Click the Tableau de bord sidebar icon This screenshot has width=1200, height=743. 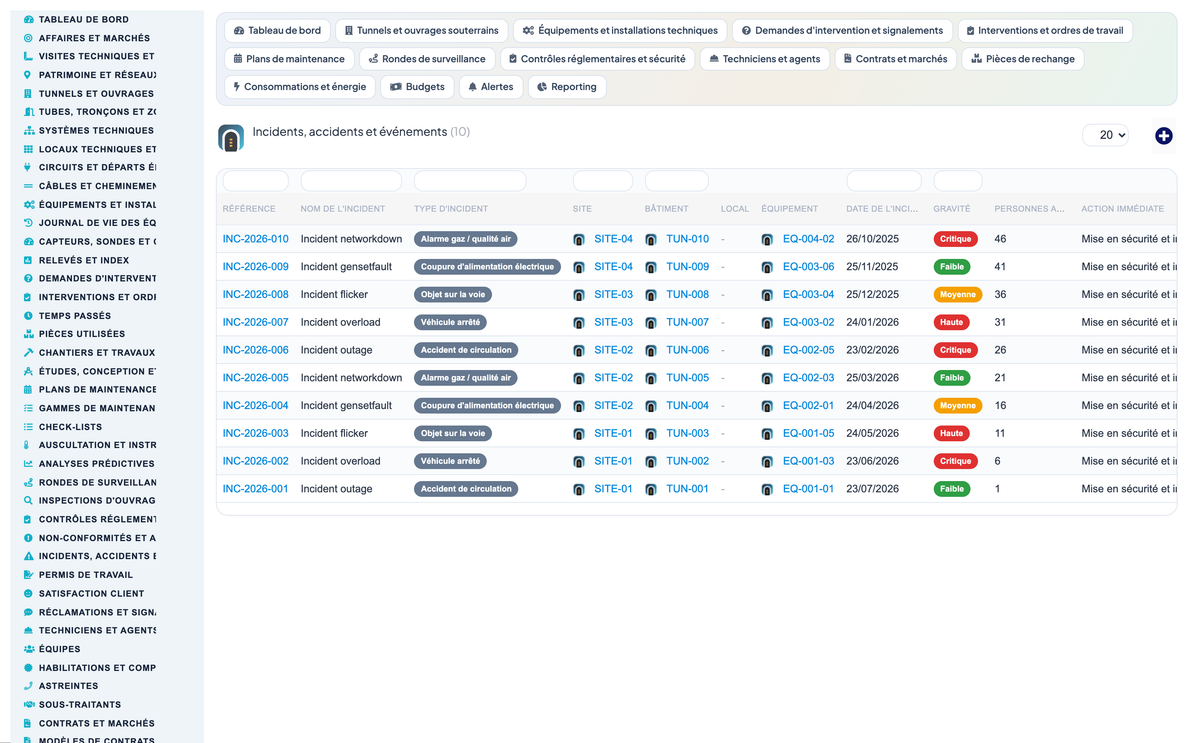coord(28,19)
